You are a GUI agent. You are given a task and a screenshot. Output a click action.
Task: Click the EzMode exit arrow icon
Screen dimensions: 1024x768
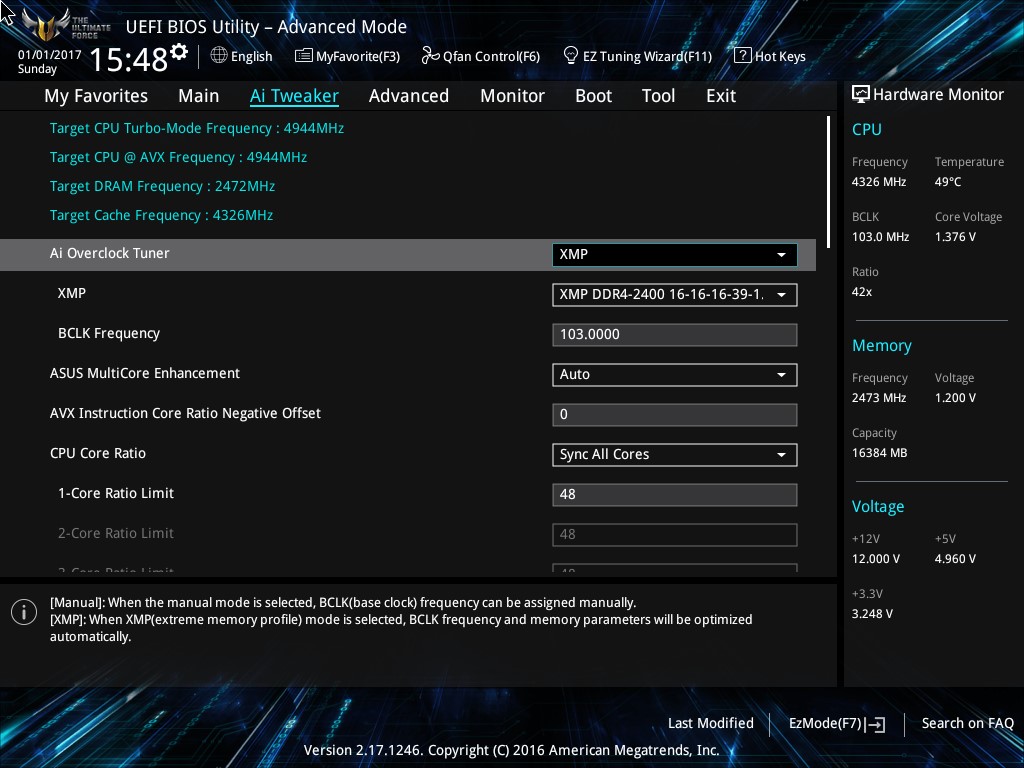(876, 724)
